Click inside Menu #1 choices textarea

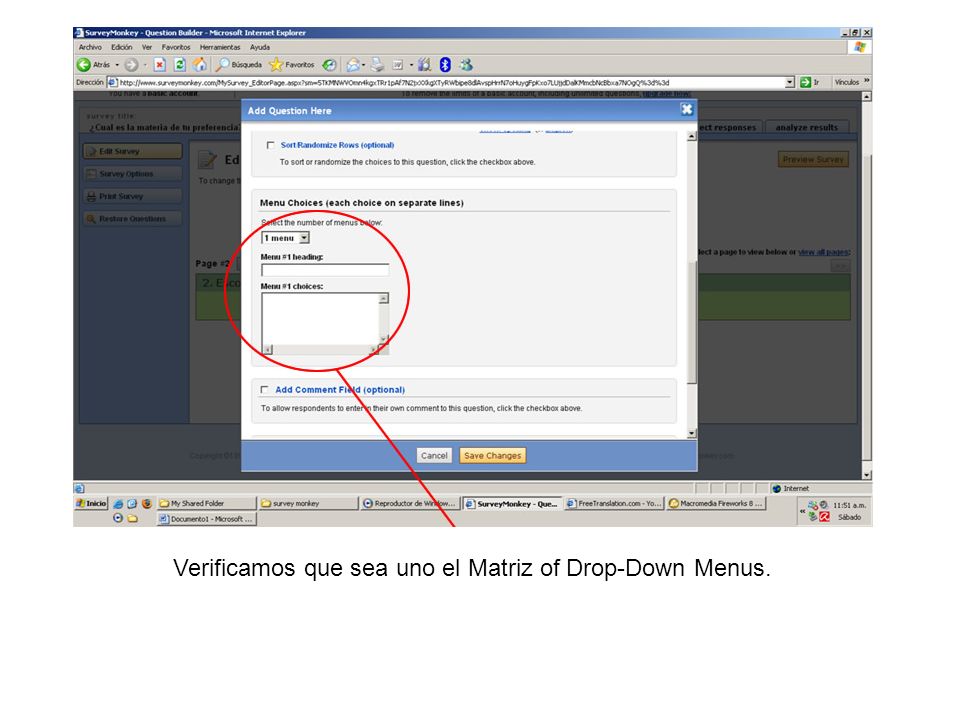[x=320, y=318]
